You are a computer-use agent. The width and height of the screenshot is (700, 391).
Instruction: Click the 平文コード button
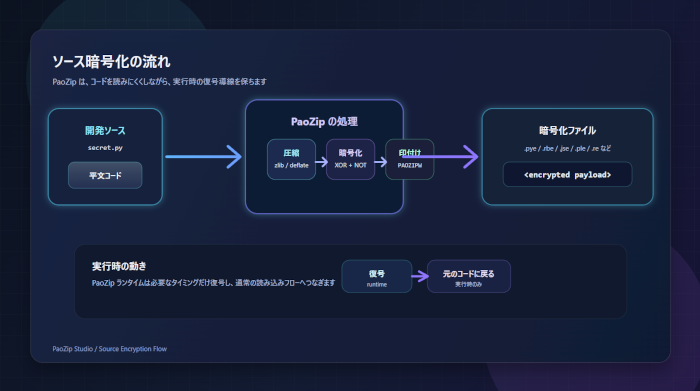point(105,175)
